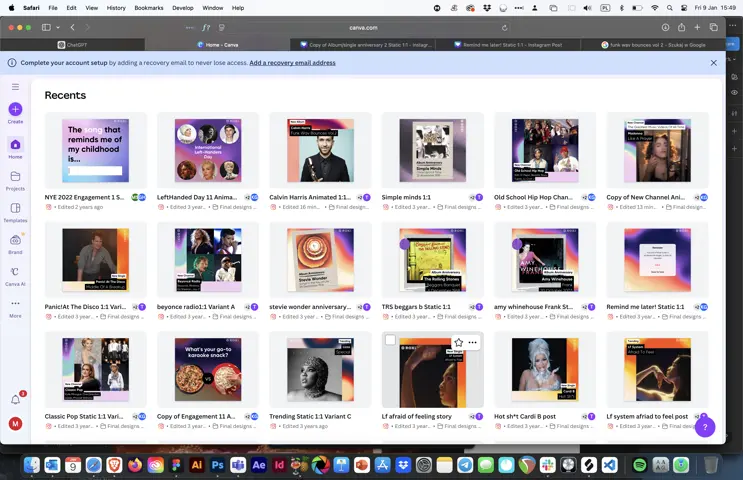Open the Projects folder icon
743x480 pixels.
(x=15, y=176)
